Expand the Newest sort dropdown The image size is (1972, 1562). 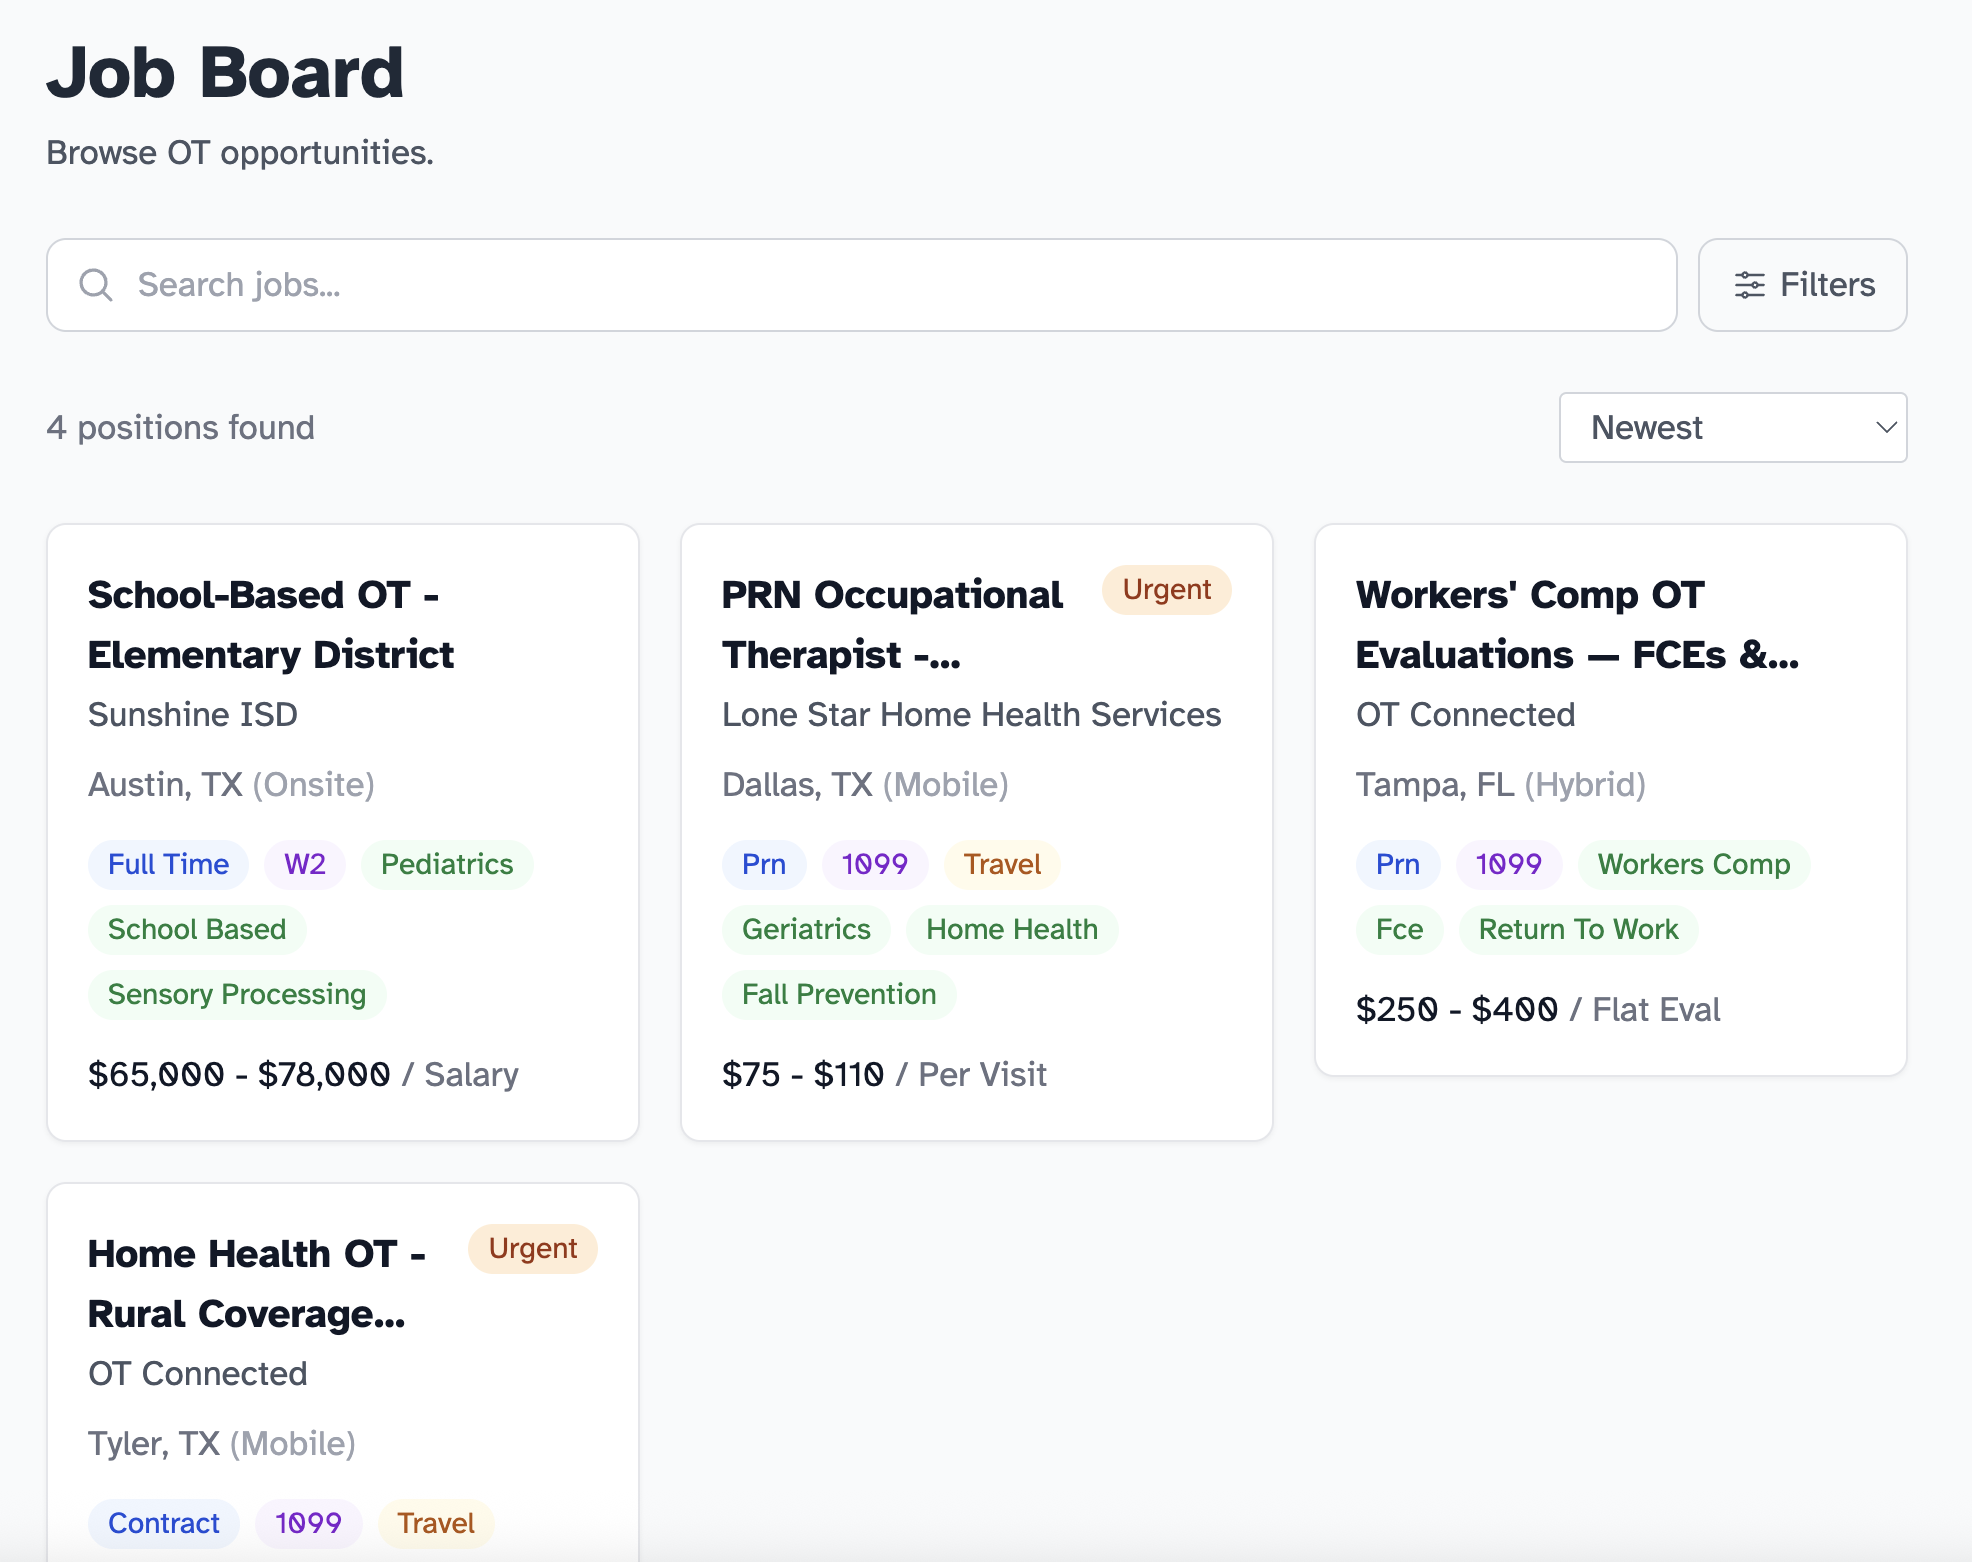click(1732, 427)
